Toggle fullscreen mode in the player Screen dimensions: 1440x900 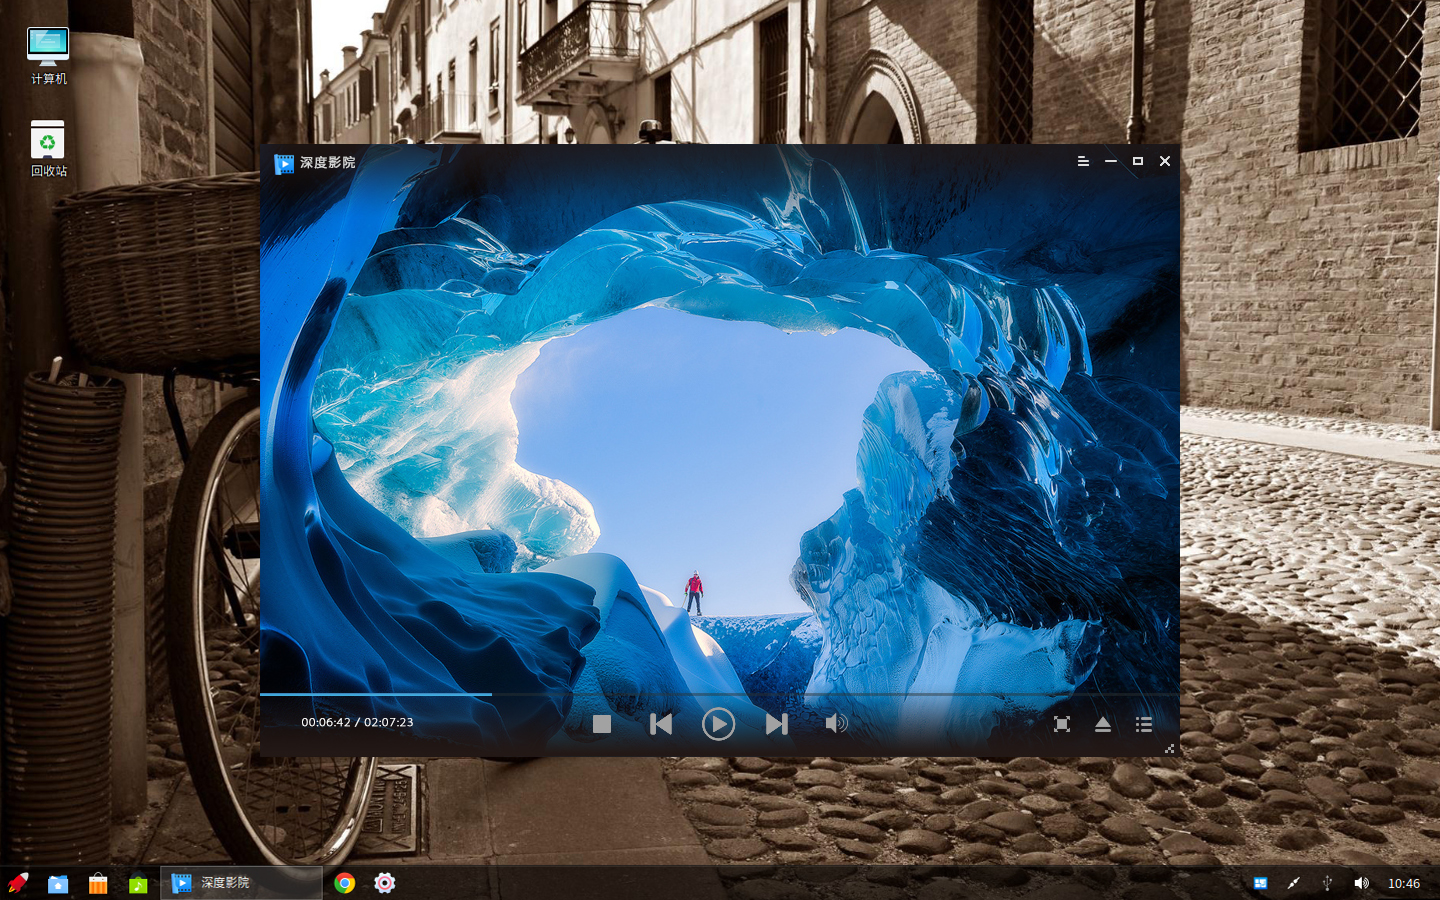pyautogui.click(x=1062, y=724)
